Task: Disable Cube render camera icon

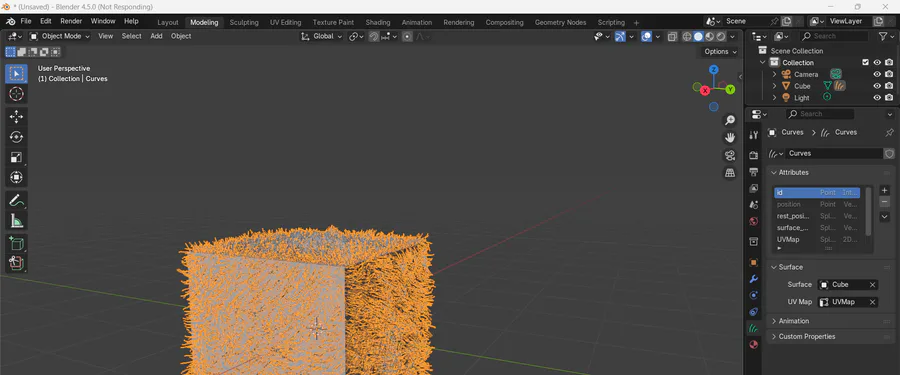Action: click(889, 86)
